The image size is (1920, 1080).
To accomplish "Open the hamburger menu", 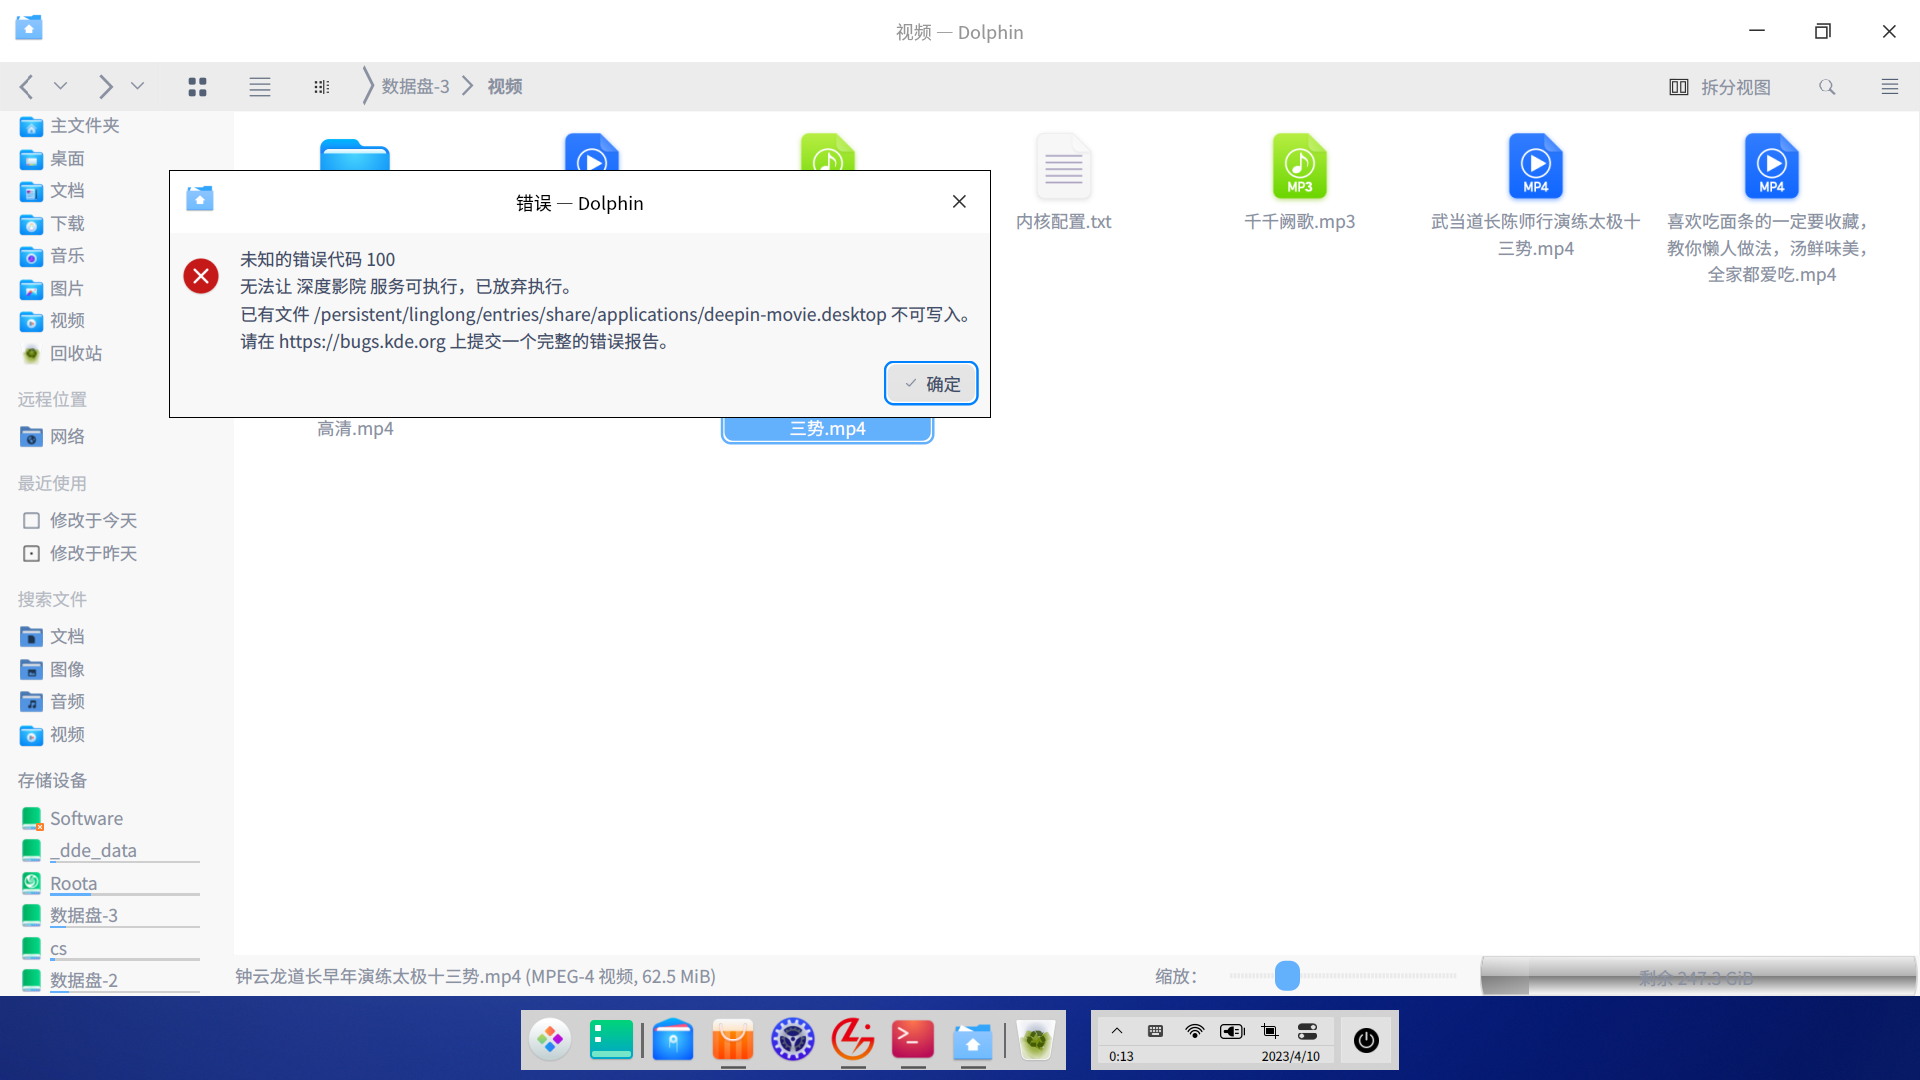I will pyautogui.click(x=1889, y=87).
